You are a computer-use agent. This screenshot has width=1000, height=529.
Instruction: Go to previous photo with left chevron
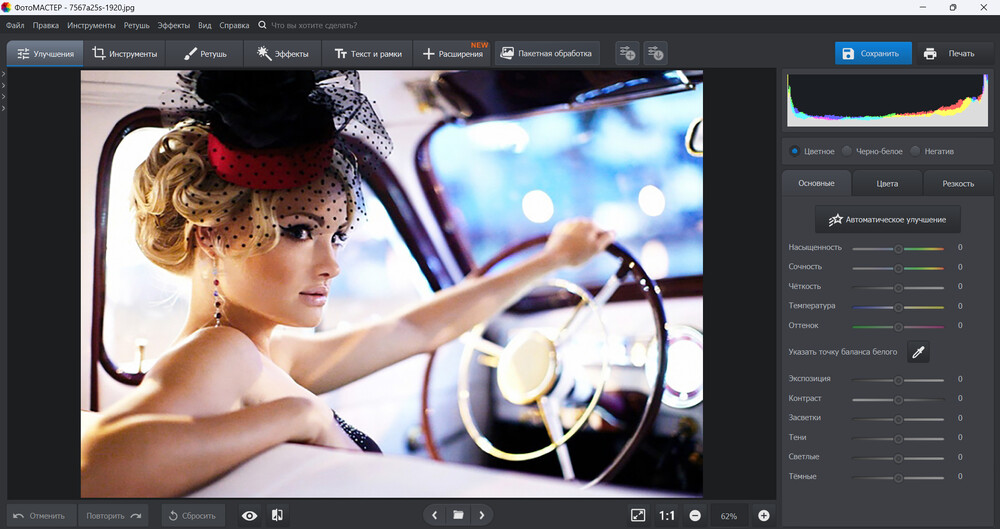(434, 516)
